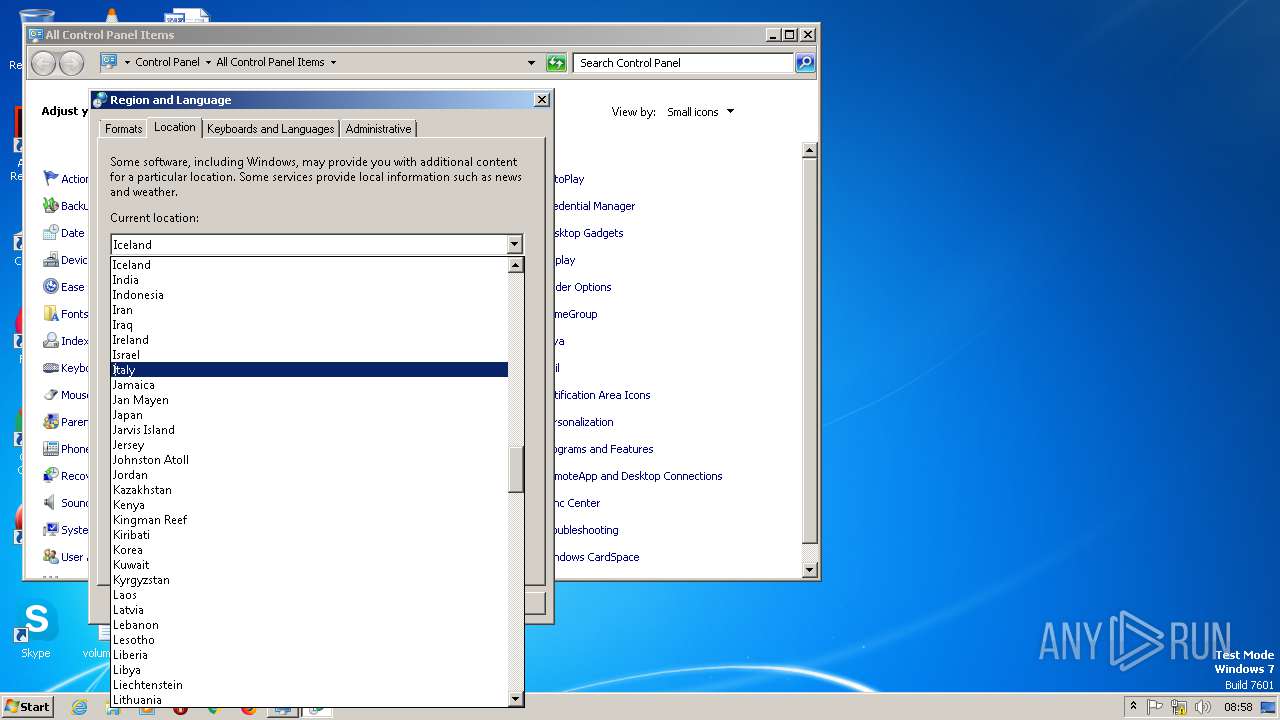The height and width of the screenshot is (720, 1280).
Task: Open the Action Center flag icon
Action: pyautogui.click(x=51, y=178)
